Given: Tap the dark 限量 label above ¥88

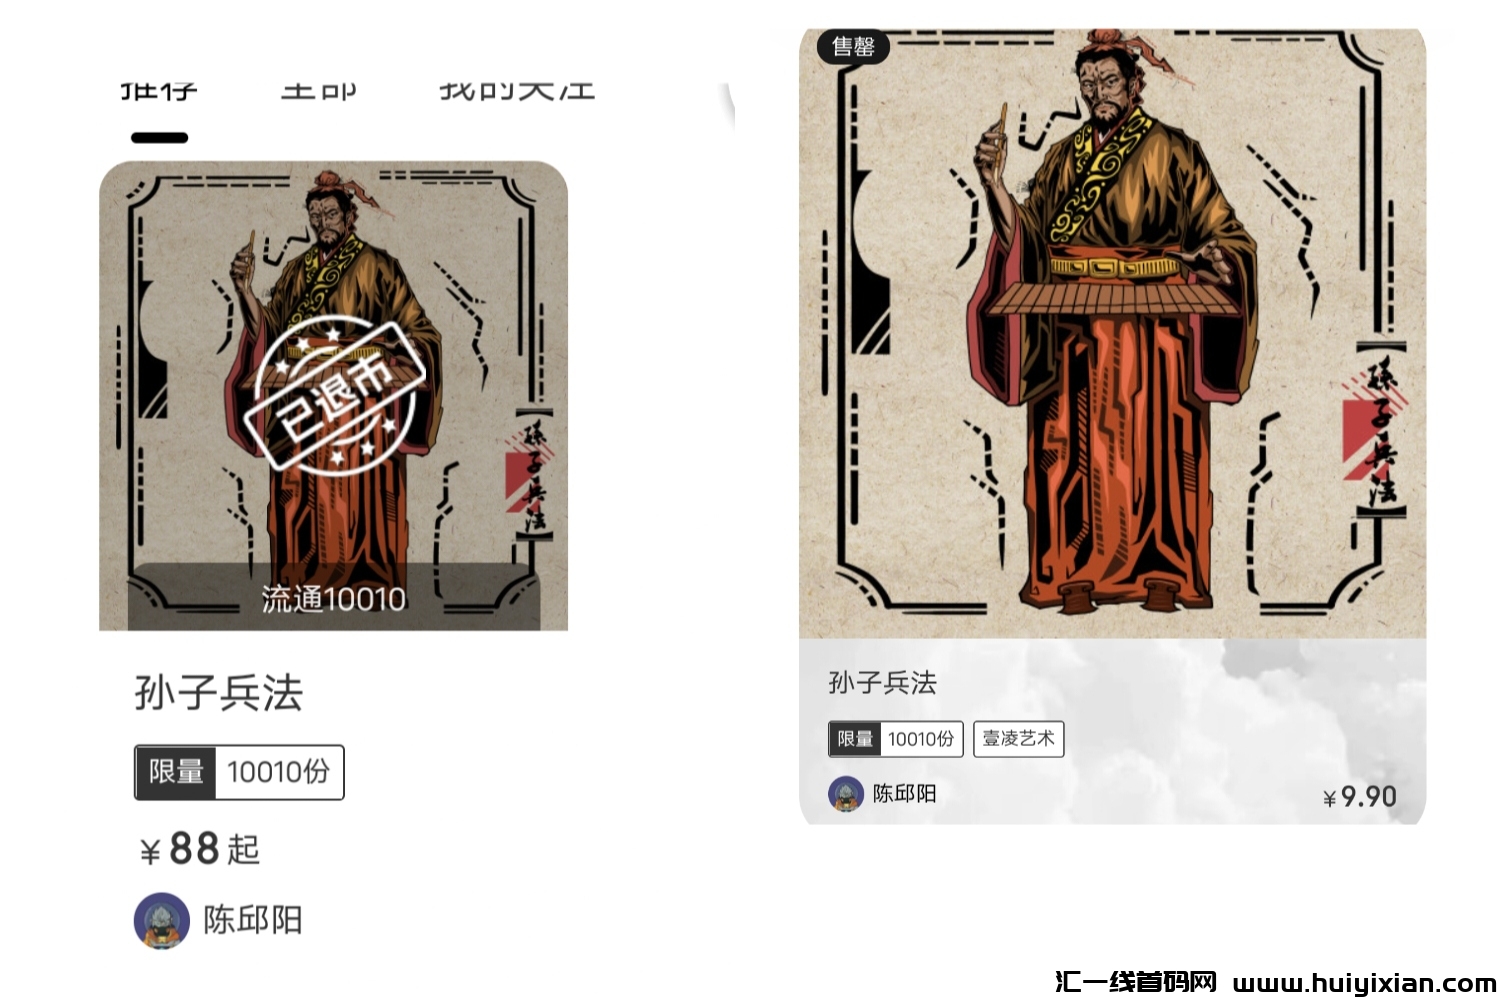Looking at the screenshot, I should click(176, 772).
